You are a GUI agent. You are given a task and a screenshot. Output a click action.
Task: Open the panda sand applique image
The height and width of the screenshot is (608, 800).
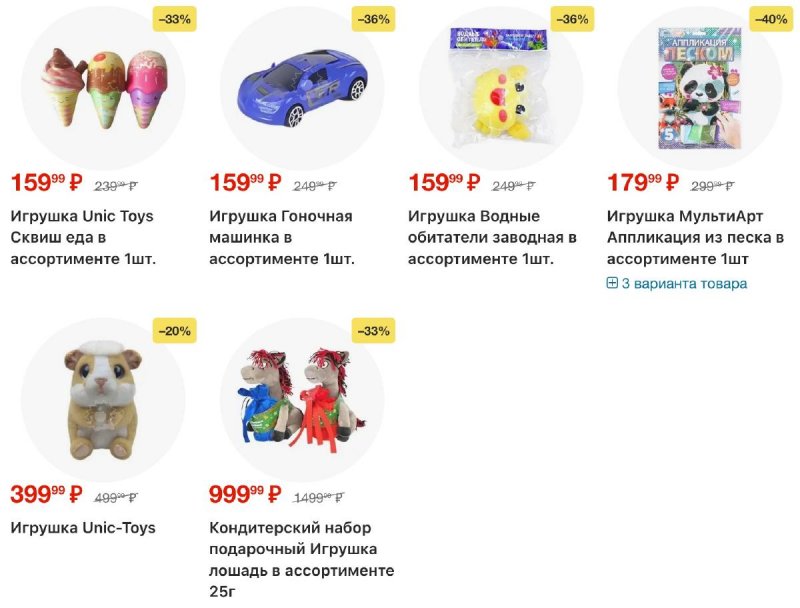click(x=699, y=87)
